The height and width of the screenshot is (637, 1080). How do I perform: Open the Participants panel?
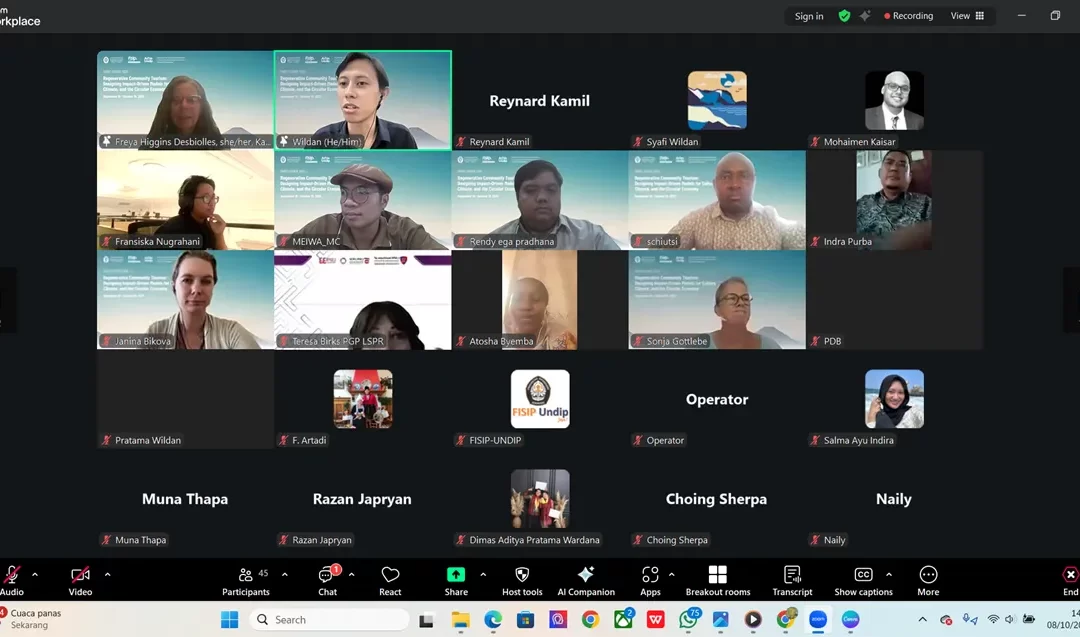[246, 580]
